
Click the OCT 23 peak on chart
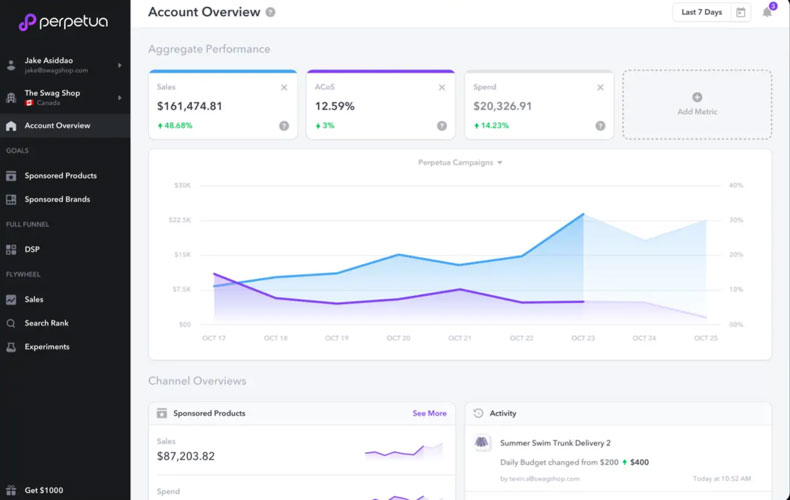click(583, 214)
